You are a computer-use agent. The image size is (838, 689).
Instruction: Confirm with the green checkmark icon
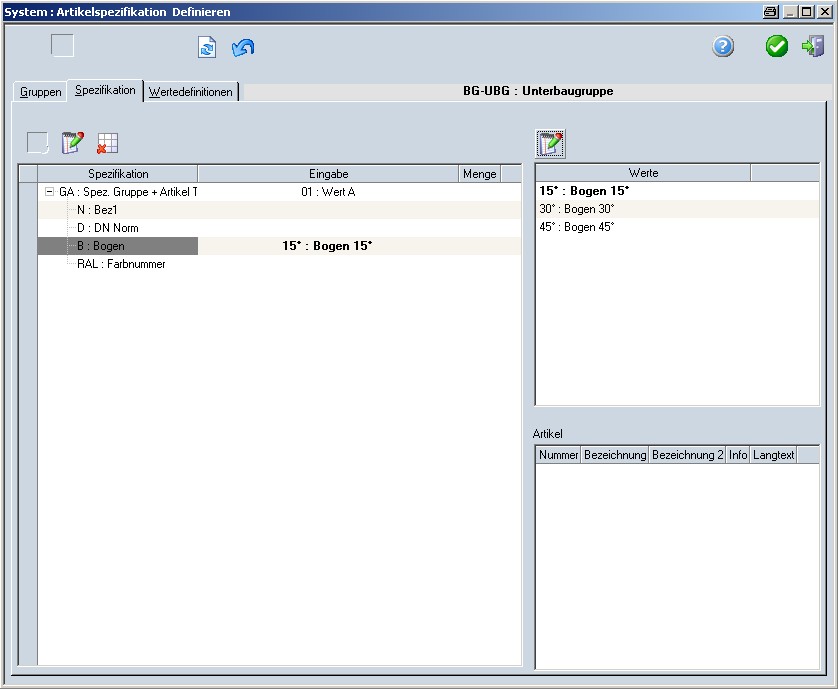[777, 47]
